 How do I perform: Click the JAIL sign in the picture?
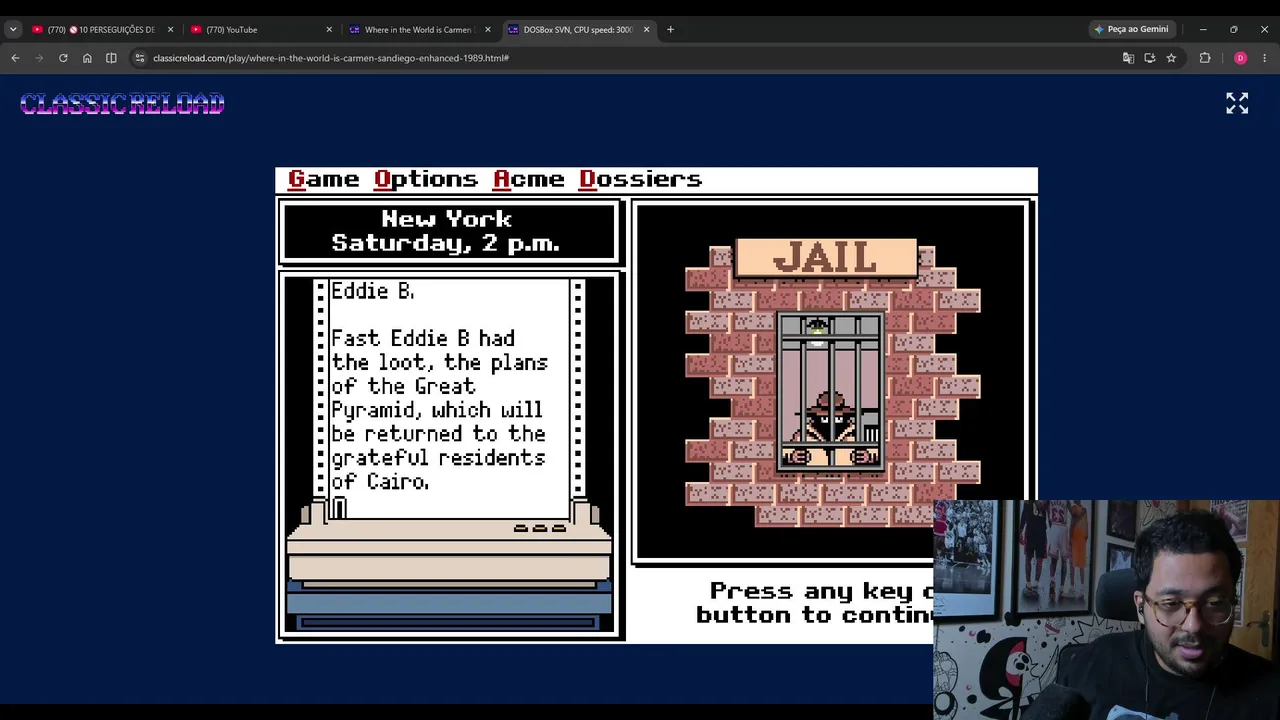point(826,258)
